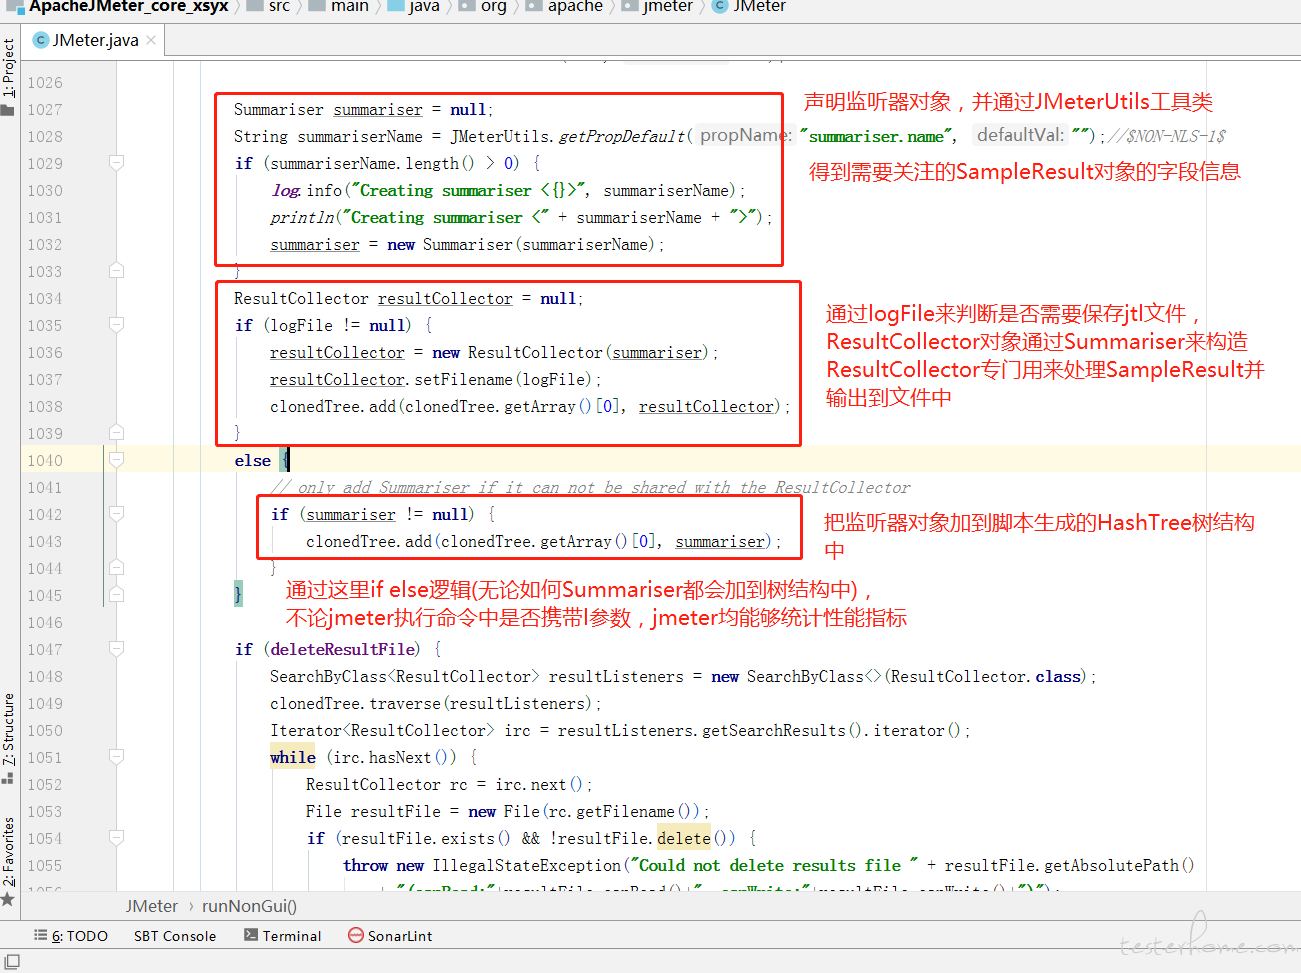This screenshot has height=973, width=1301.
Task: Click JMeter in the bottom editor breadcrumb
Action: pyautogui.click(x=152, y=906)
